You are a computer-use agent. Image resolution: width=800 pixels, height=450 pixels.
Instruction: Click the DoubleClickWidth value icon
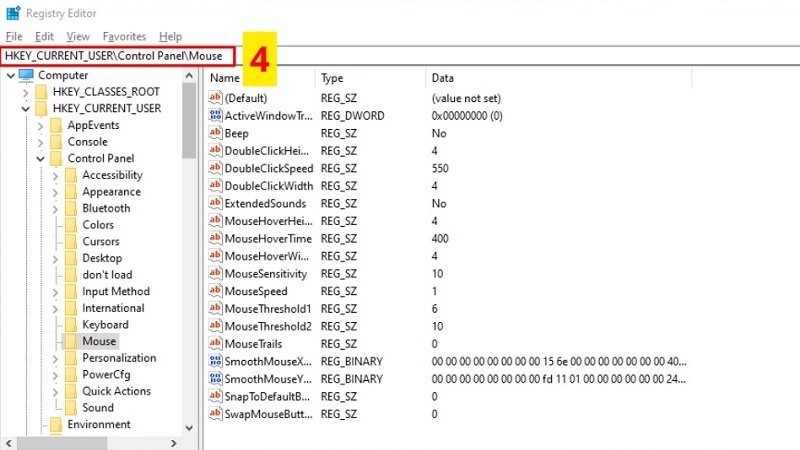pos(215,185)
